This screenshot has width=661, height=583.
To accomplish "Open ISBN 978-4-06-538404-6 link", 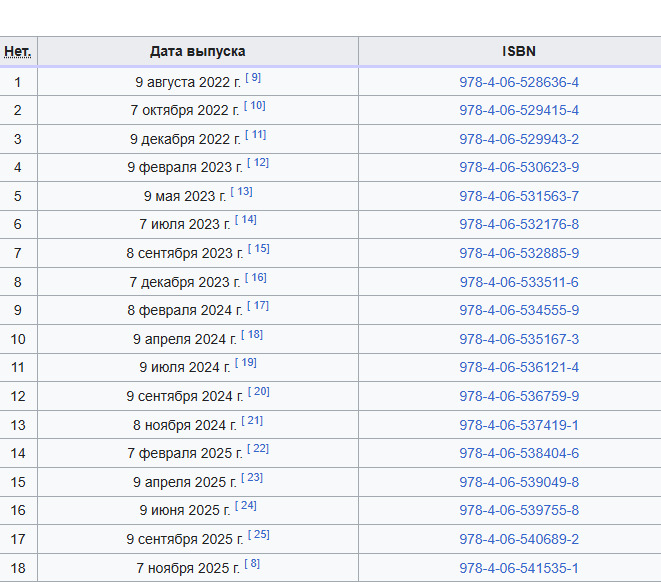I will point(518,453).
